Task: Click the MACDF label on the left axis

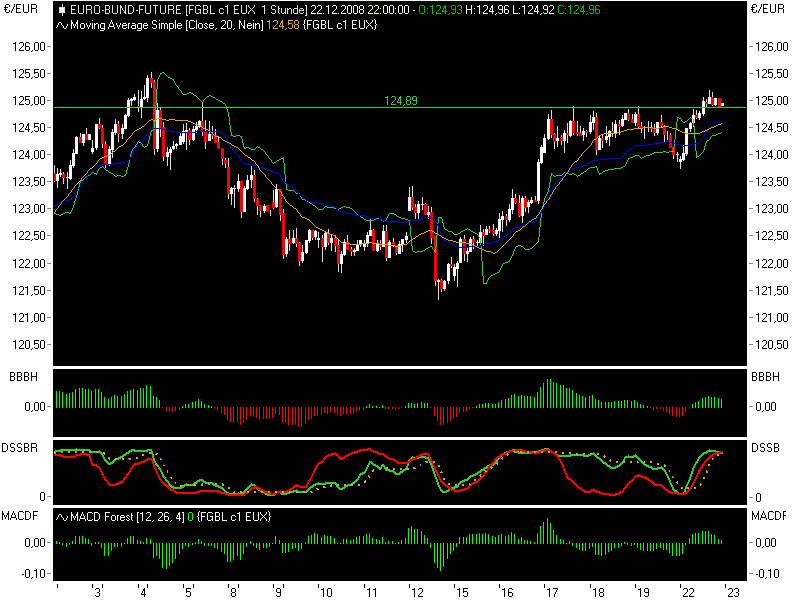Action: coord(19,516)
